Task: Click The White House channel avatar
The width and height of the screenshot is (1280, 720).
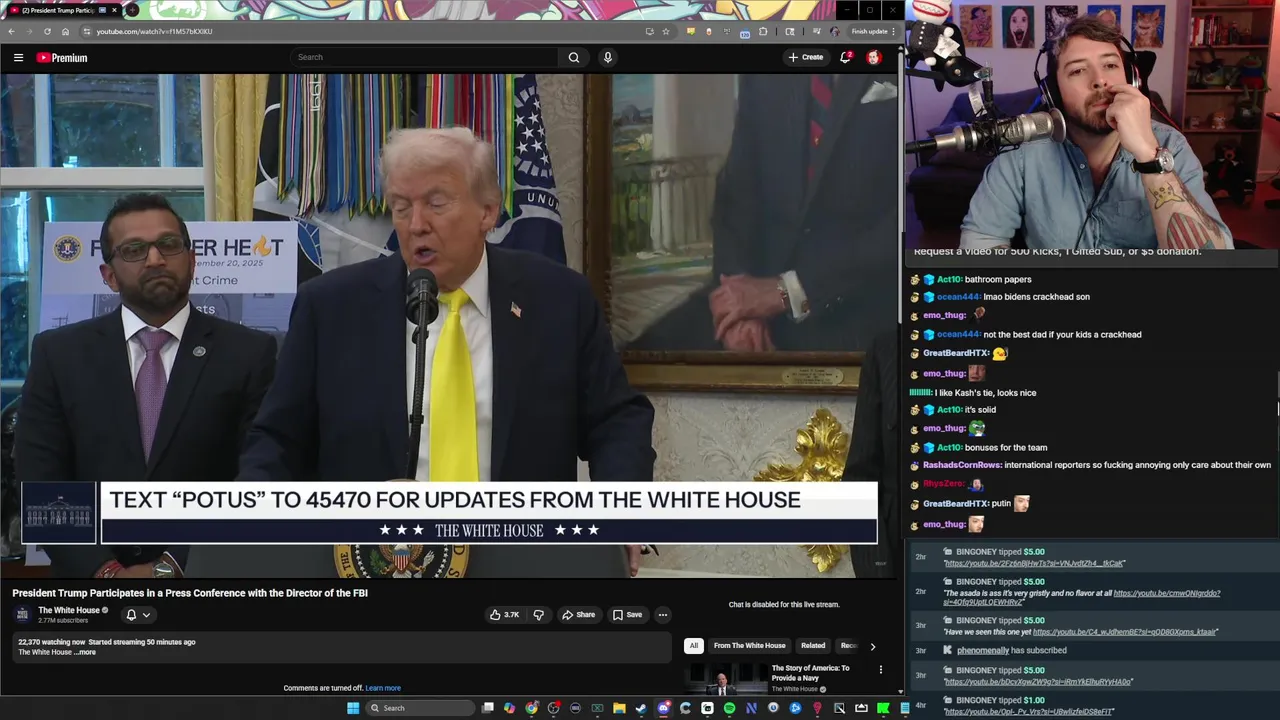Action: coord(22,614)
